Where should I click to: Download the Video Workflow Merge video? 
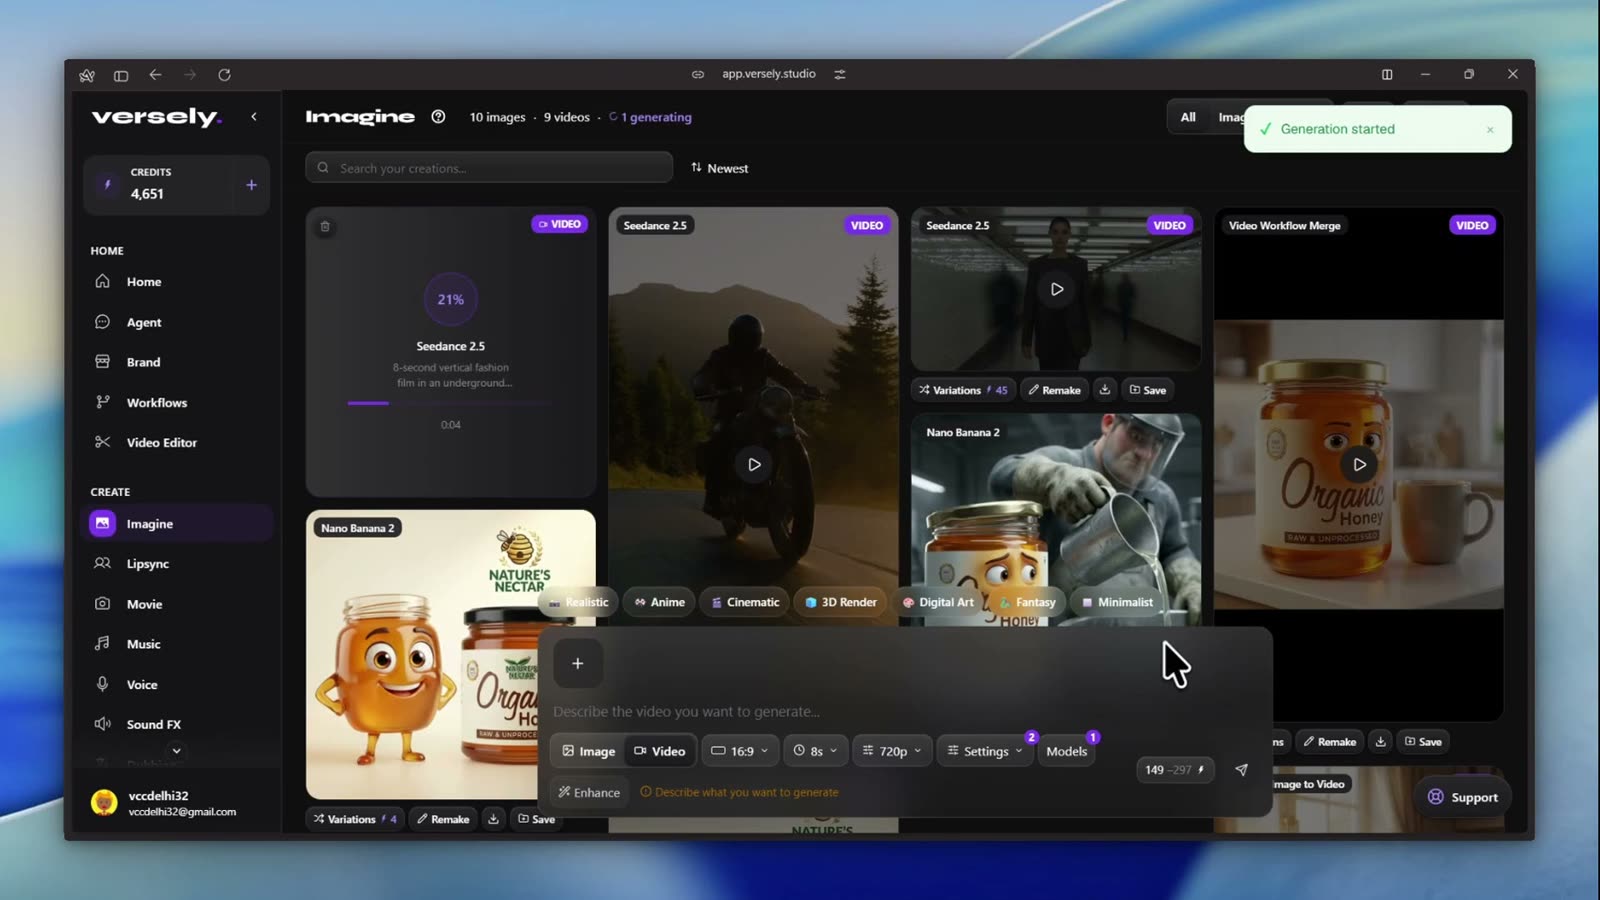[1381, 741]
